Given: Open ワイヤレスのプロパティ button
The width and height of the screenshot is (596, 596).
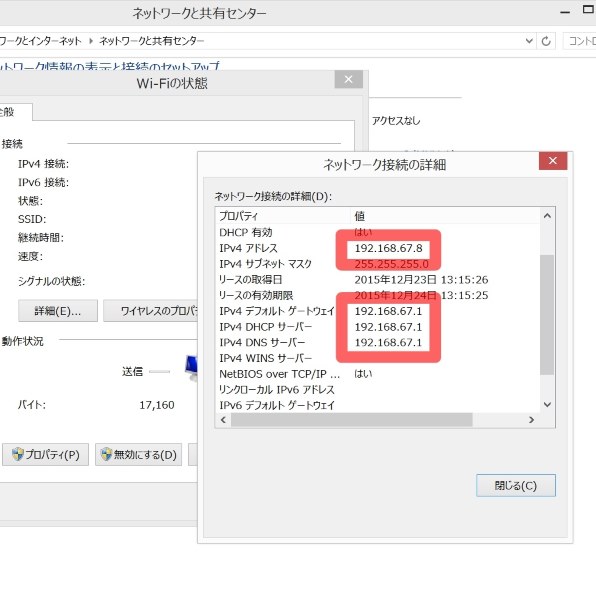Looking at the screenshot, I should coord(151,311).
